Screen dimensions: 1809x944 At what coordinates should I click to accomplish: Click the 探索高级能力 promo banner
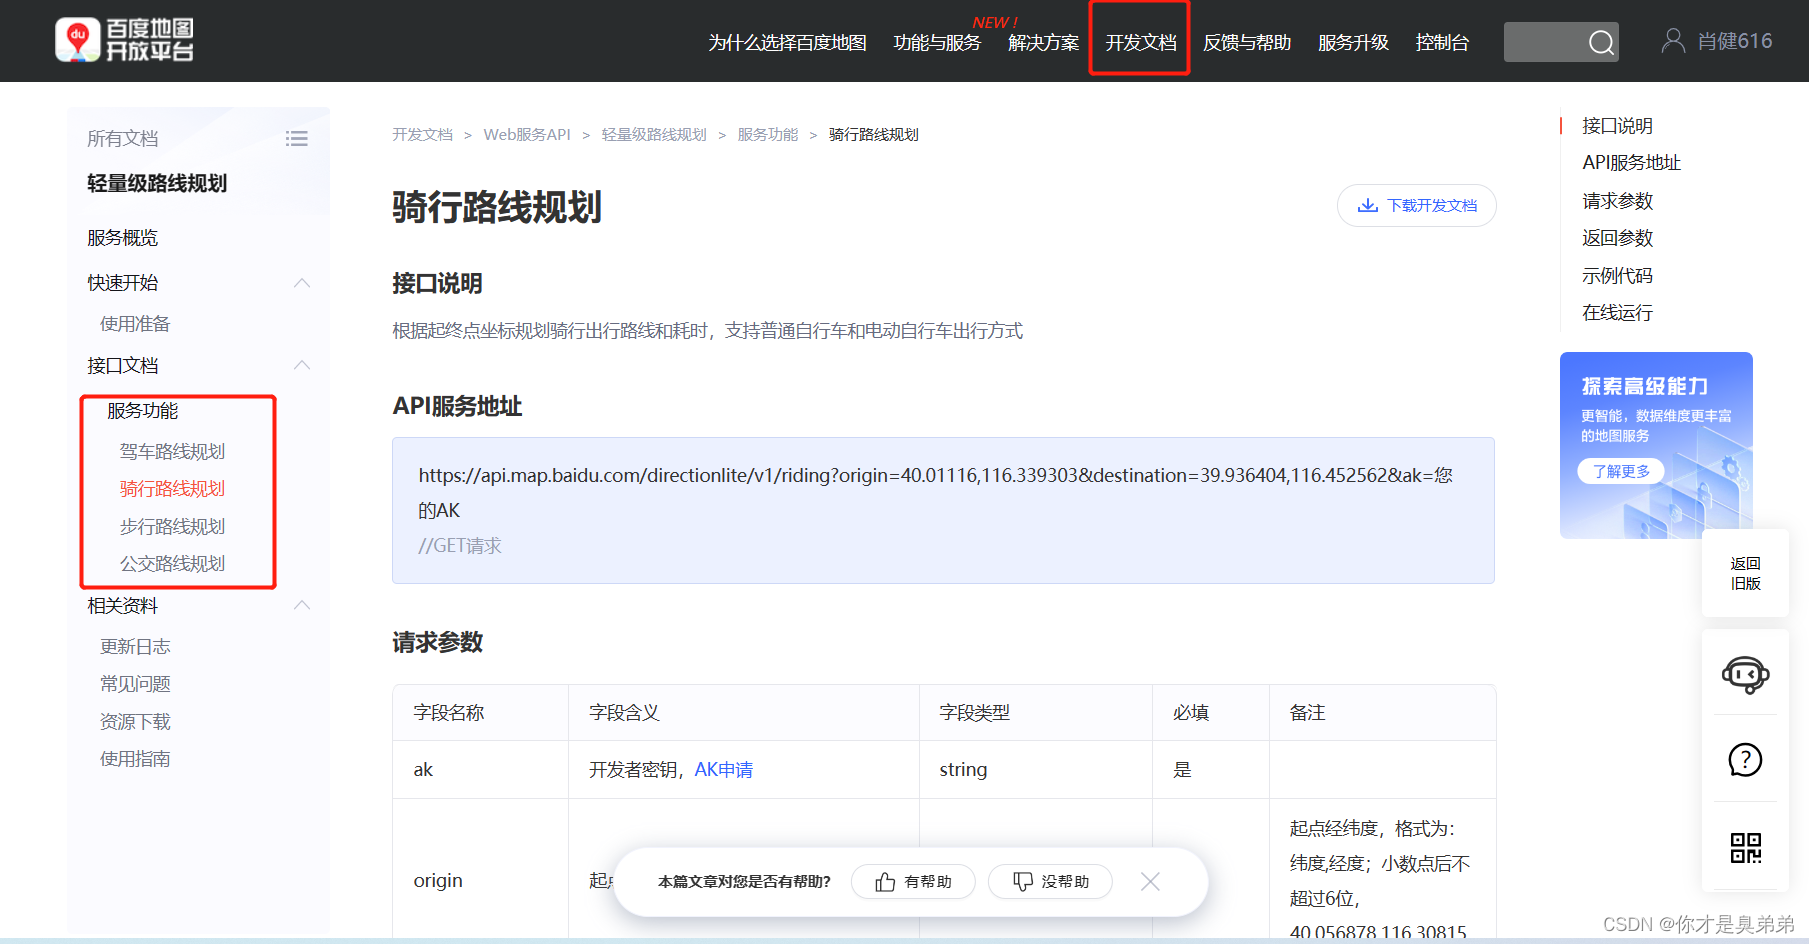point(1656,445)
